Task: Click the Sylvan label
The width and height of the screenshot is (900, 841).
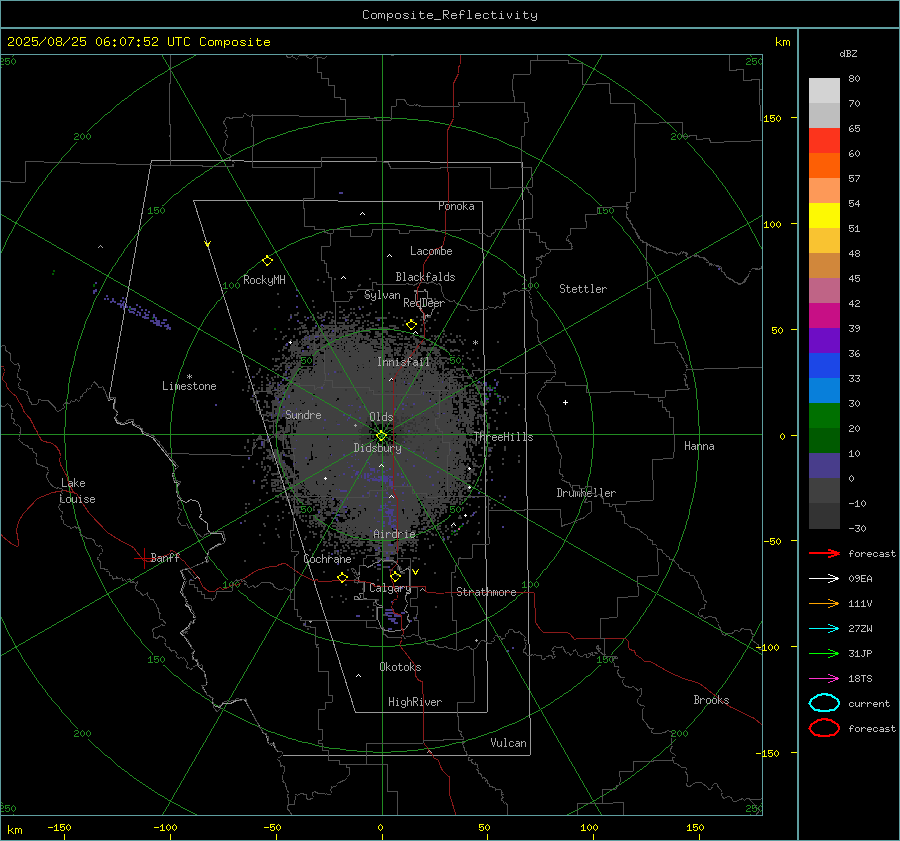Action: 382,295
